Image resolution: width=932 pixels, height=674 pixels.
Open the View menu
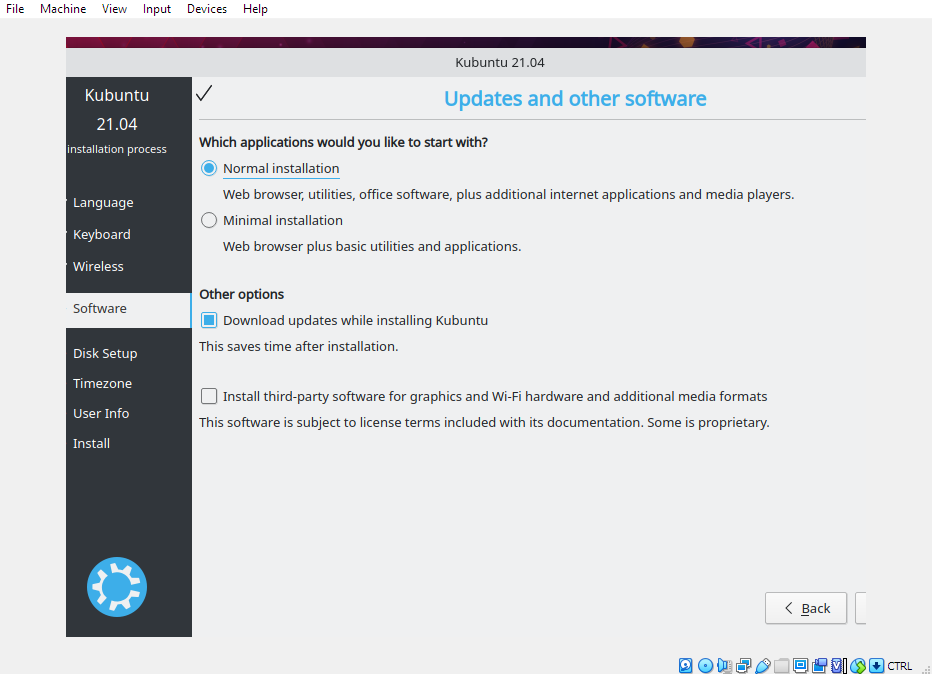(x=114, y=9)
